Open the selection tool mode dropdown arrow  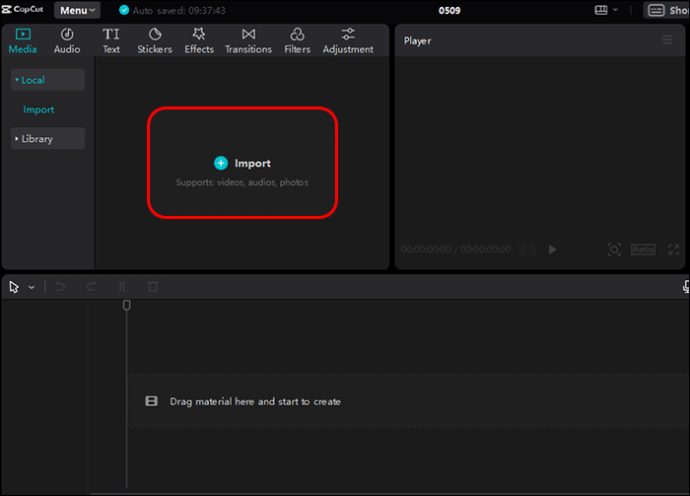31,287
